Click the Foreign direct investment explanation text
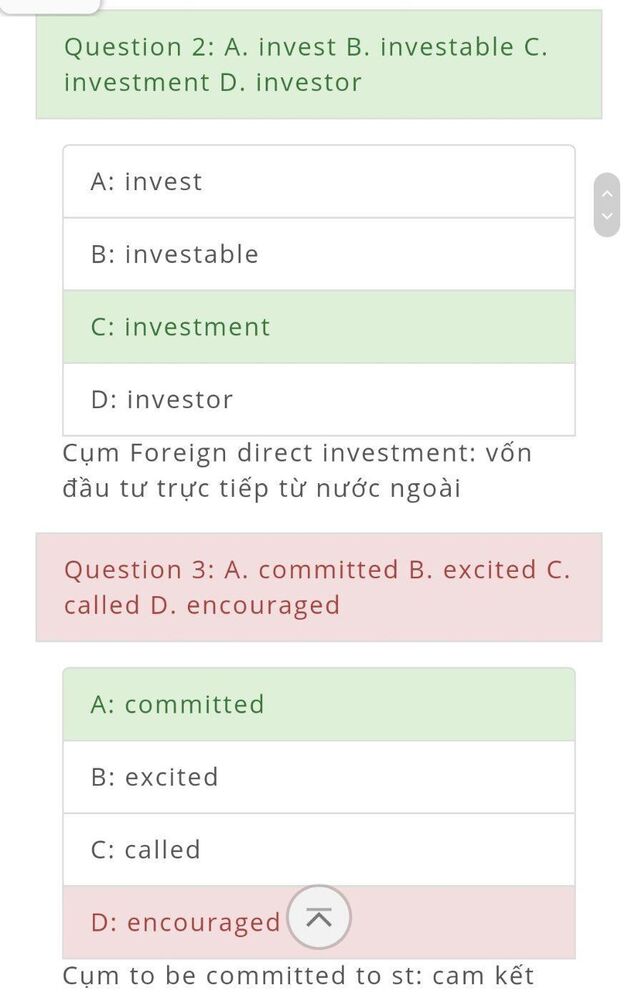 click(x=297, y=471)
